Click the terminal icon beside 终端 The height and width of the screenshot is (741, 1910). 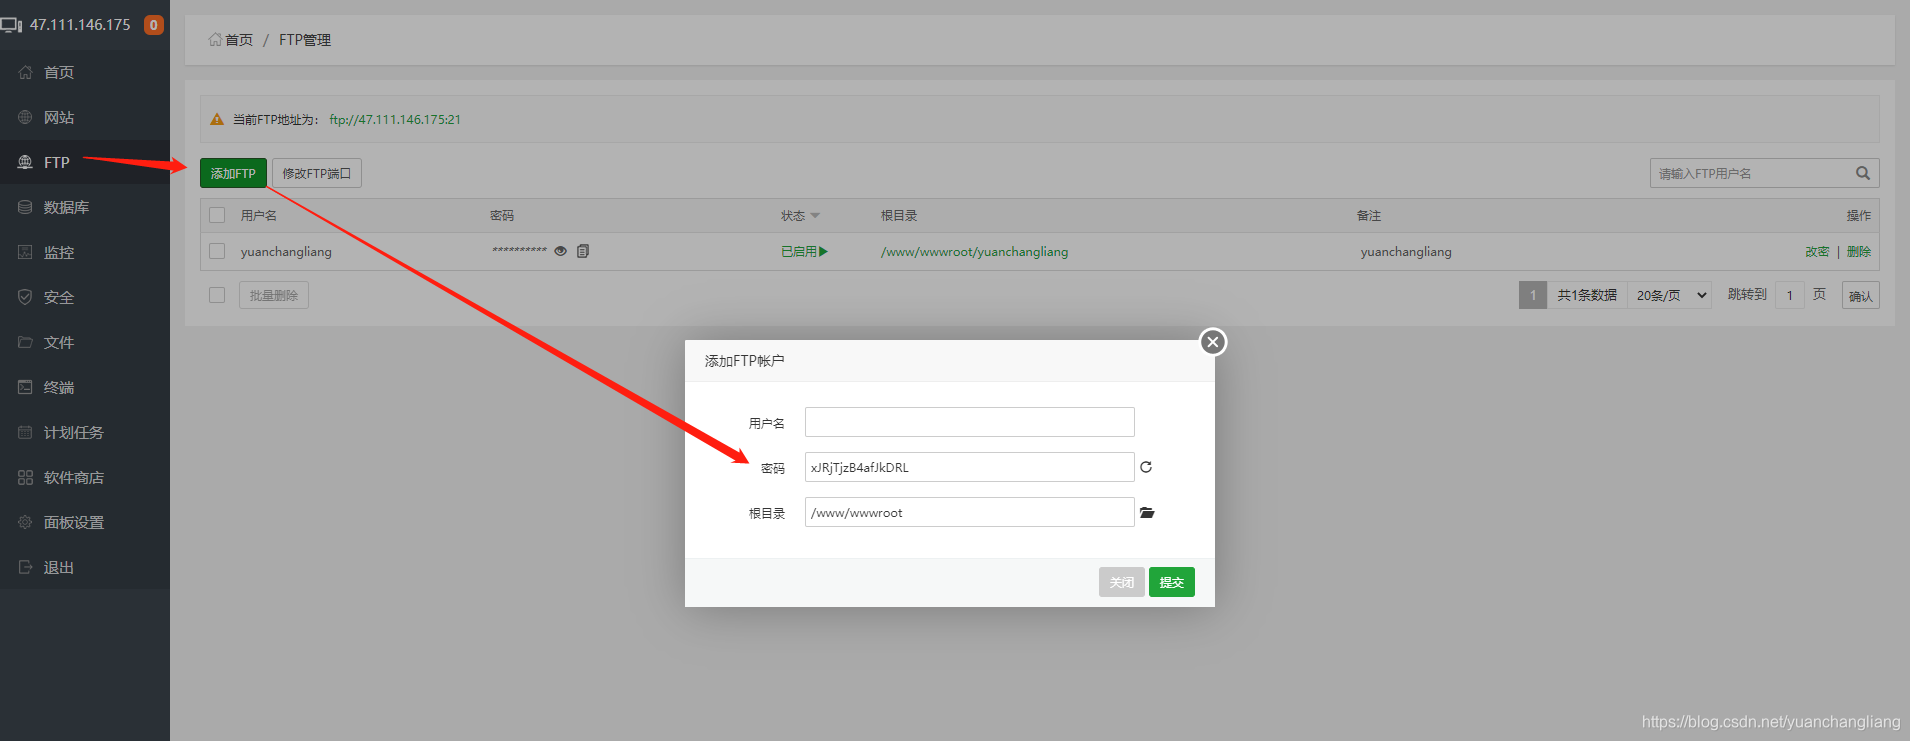(x=25, y=387)
